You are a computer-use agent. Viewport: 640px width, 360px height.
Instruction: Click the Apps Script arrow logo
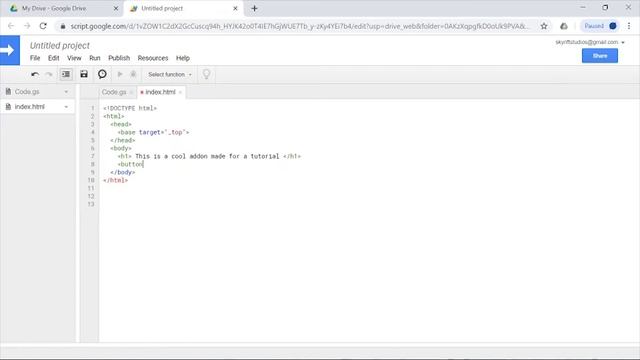point(10,50)
